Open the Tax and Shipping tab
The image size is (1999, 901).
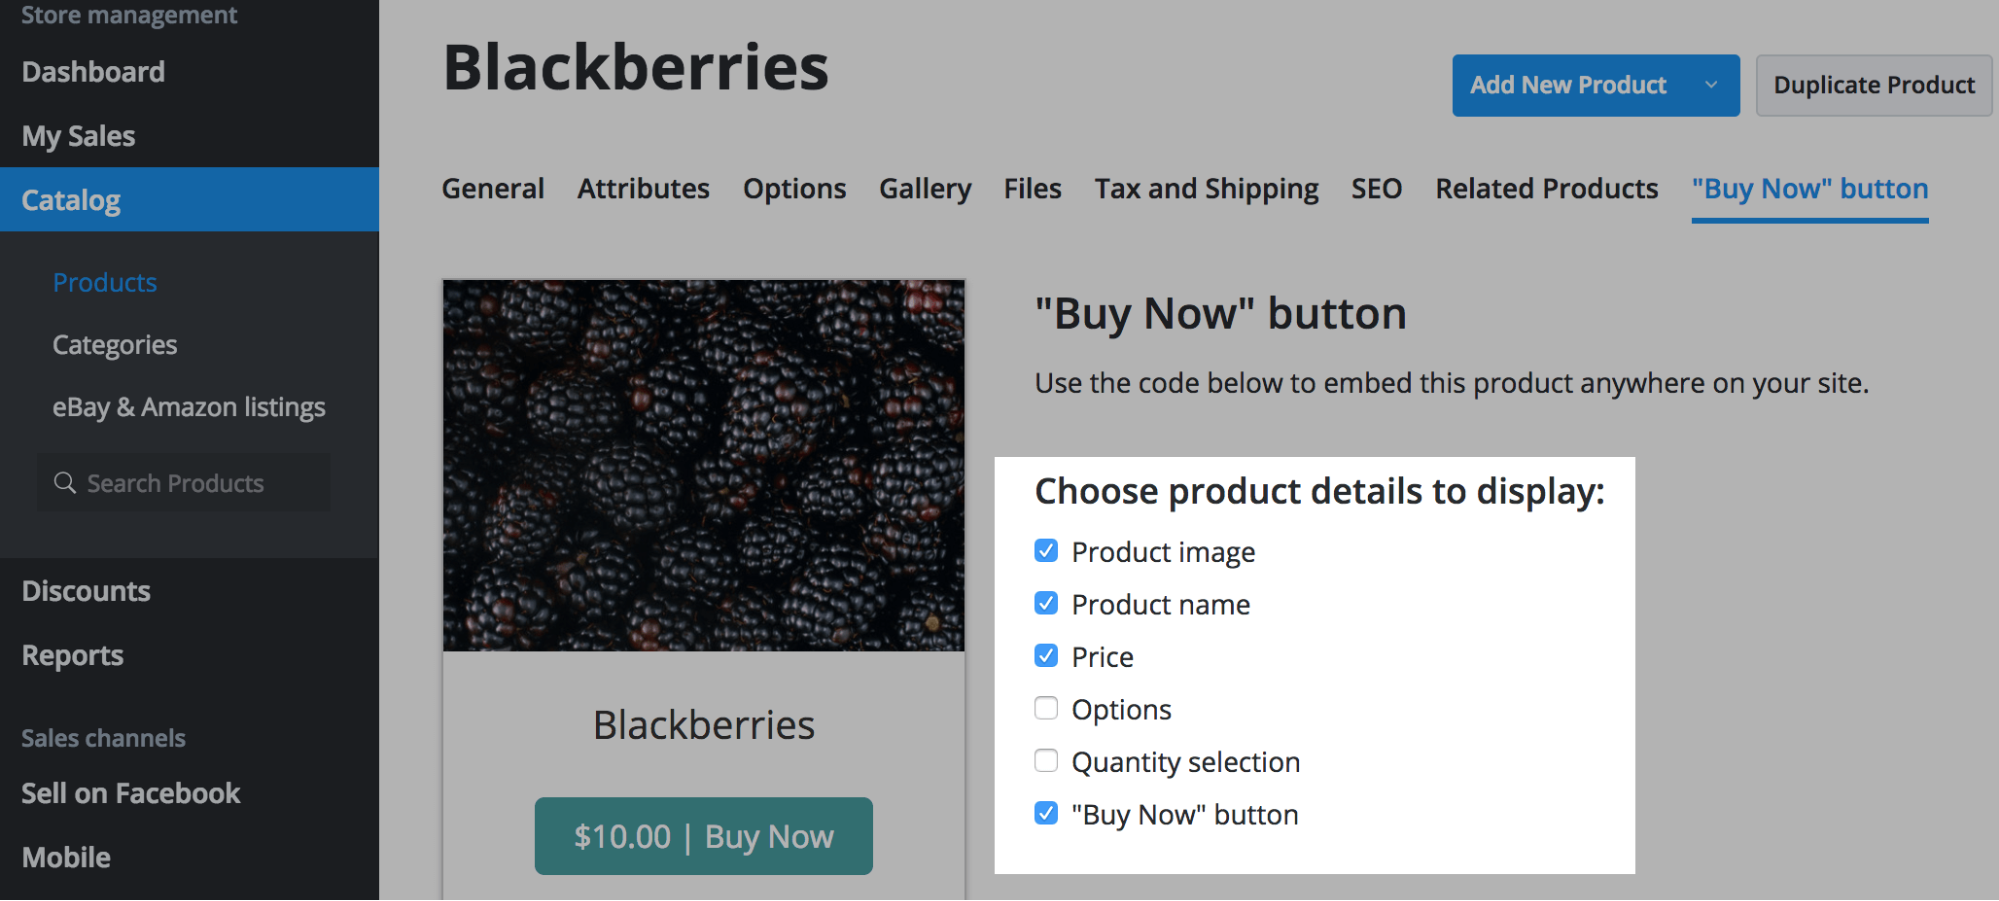pos(1206,189)
